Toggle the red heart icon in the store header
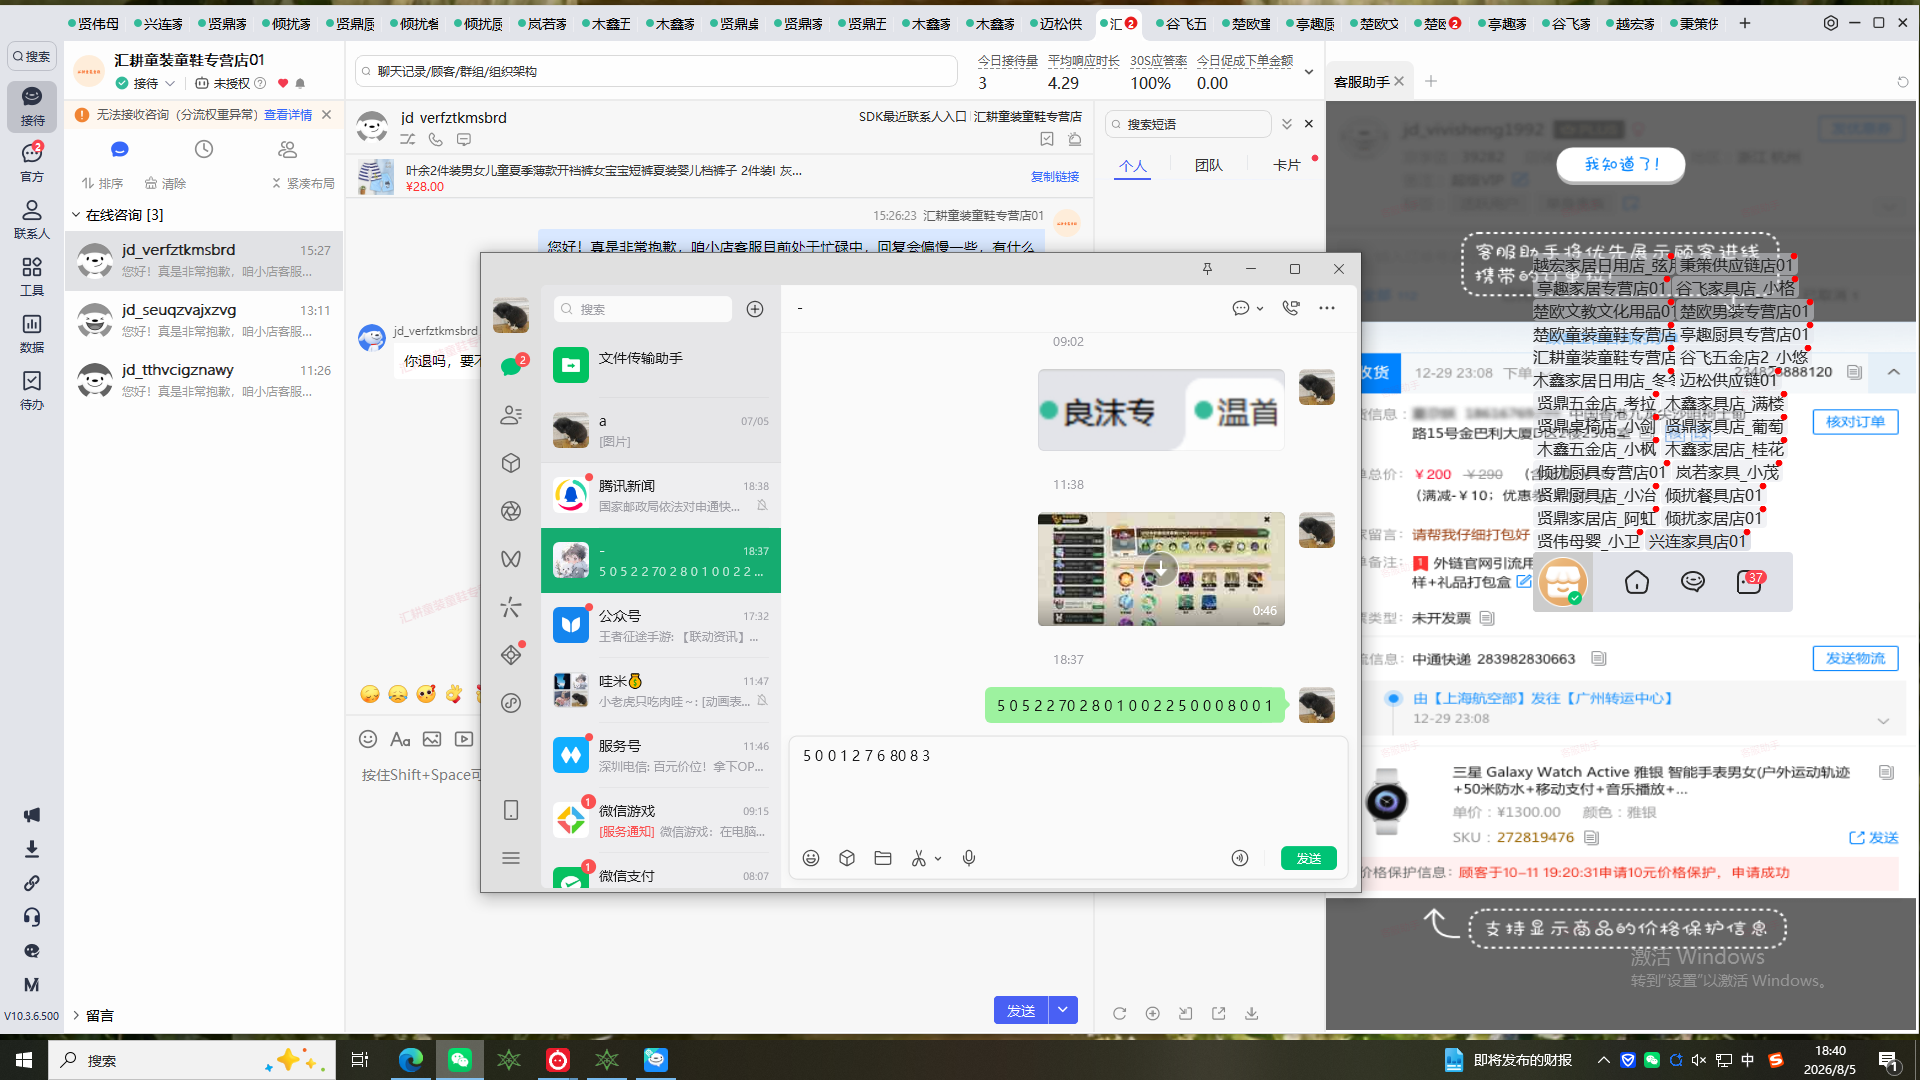This screenshot has width=1920, height=1080. coord(283,84)
